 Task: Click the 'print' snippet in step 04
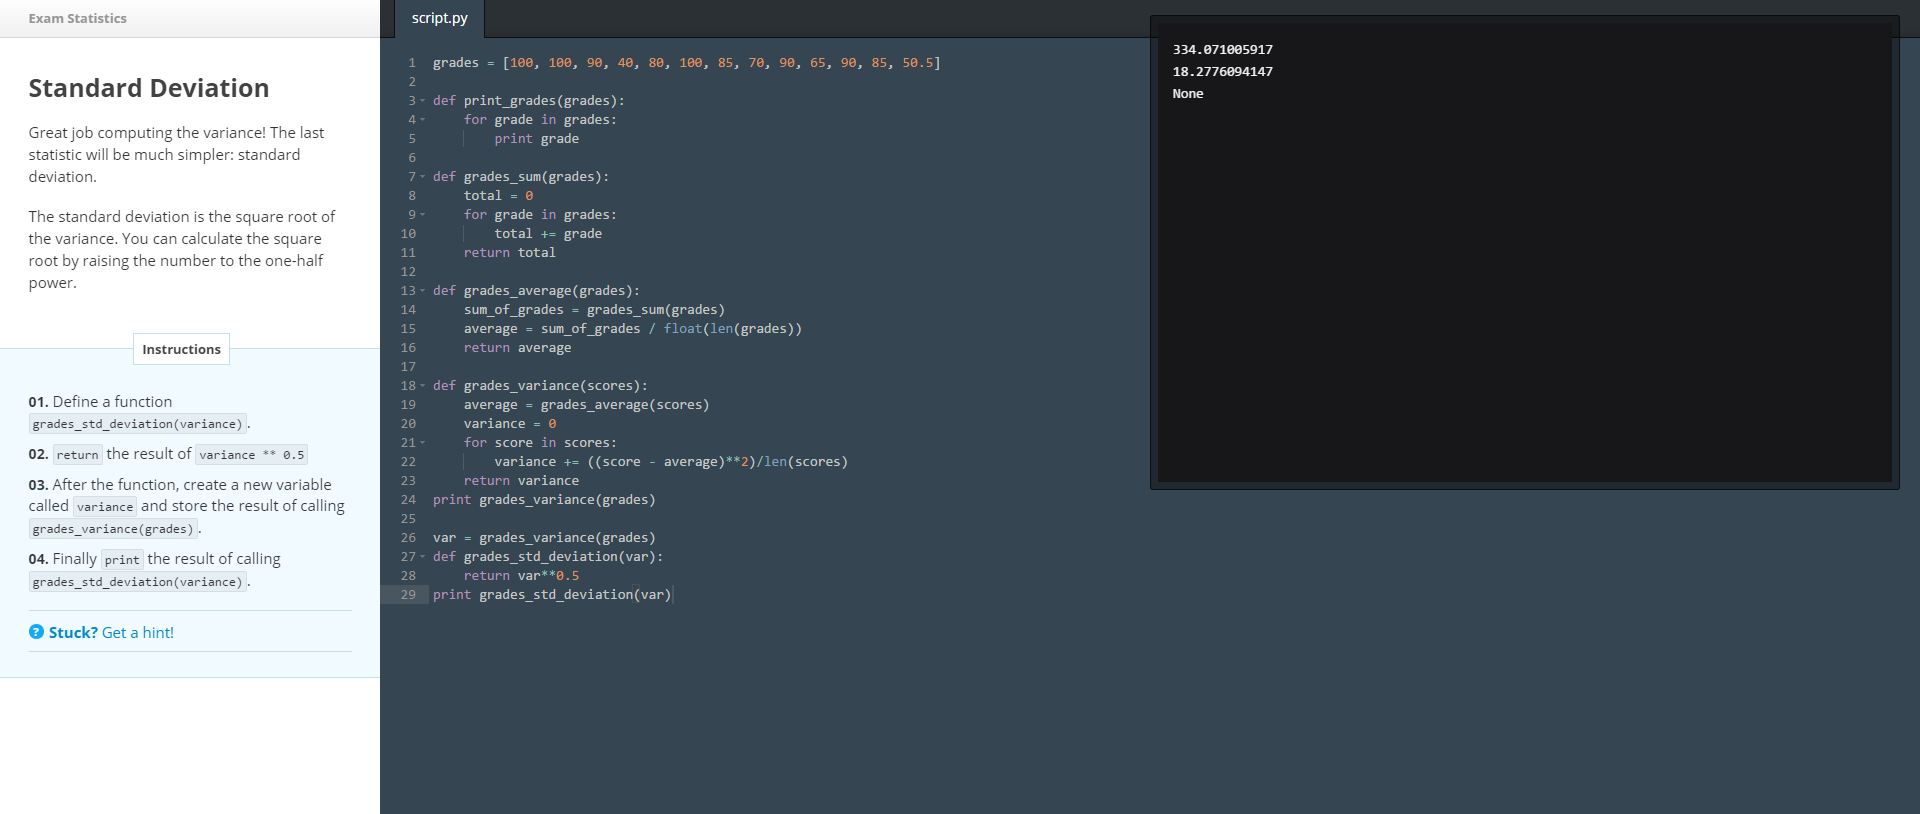[122, 560]
